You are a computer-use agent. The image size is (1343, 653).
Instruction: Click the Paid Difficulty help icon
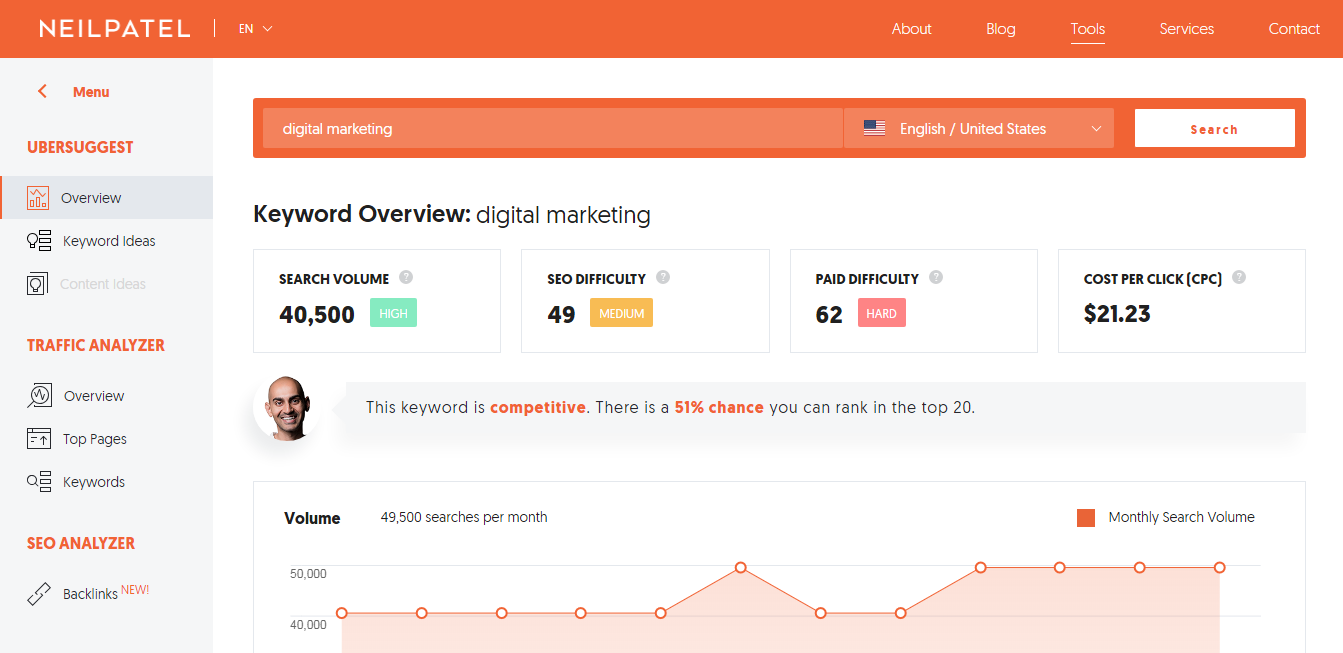936,278
